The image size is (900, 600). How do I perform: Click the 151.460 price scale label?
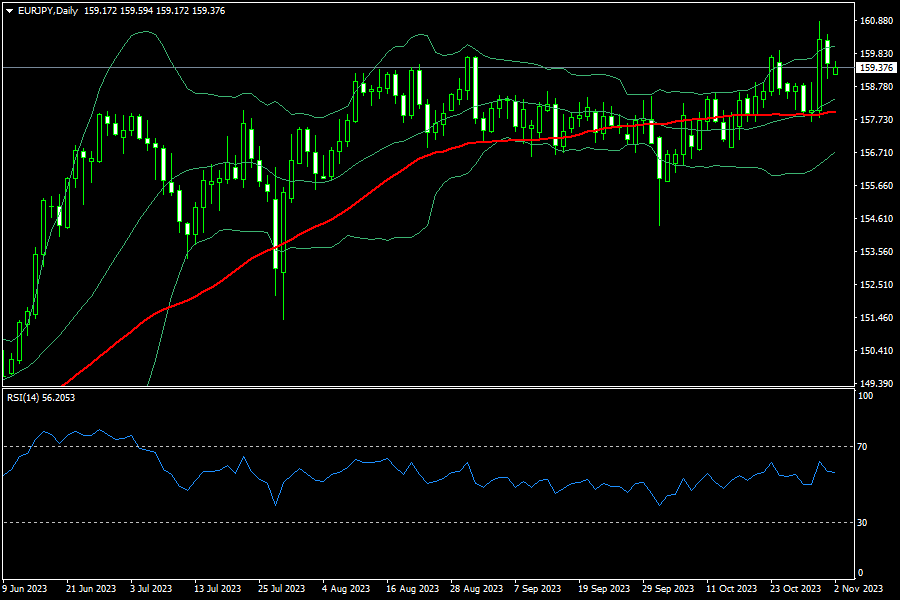coord(876,318)
